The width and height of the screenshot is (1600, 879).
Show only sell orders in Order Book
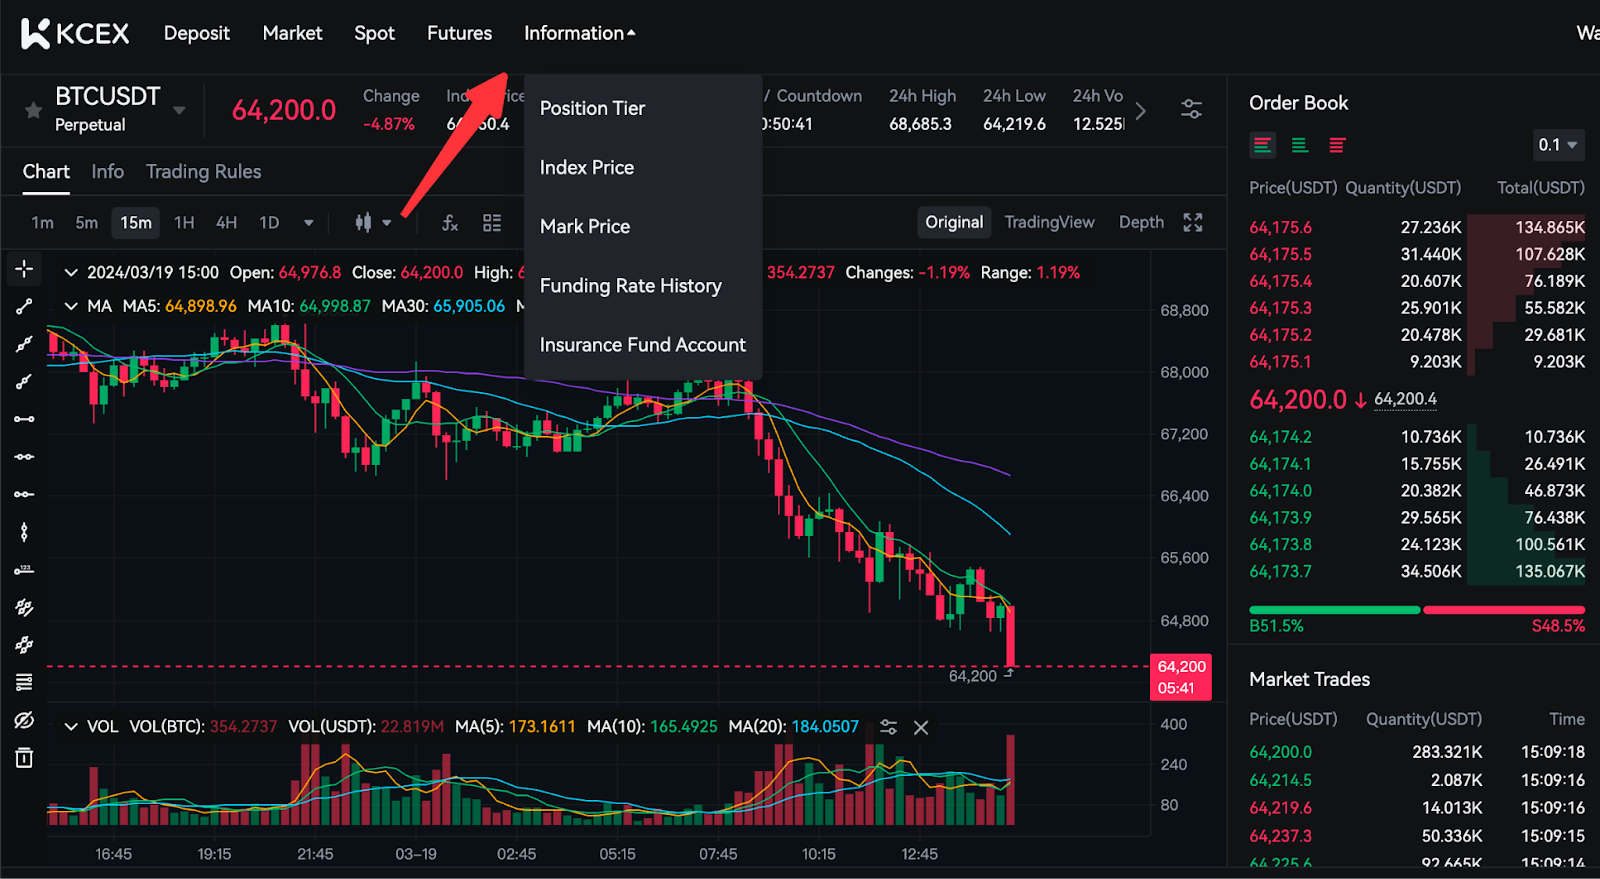(x=1337, y=146)
